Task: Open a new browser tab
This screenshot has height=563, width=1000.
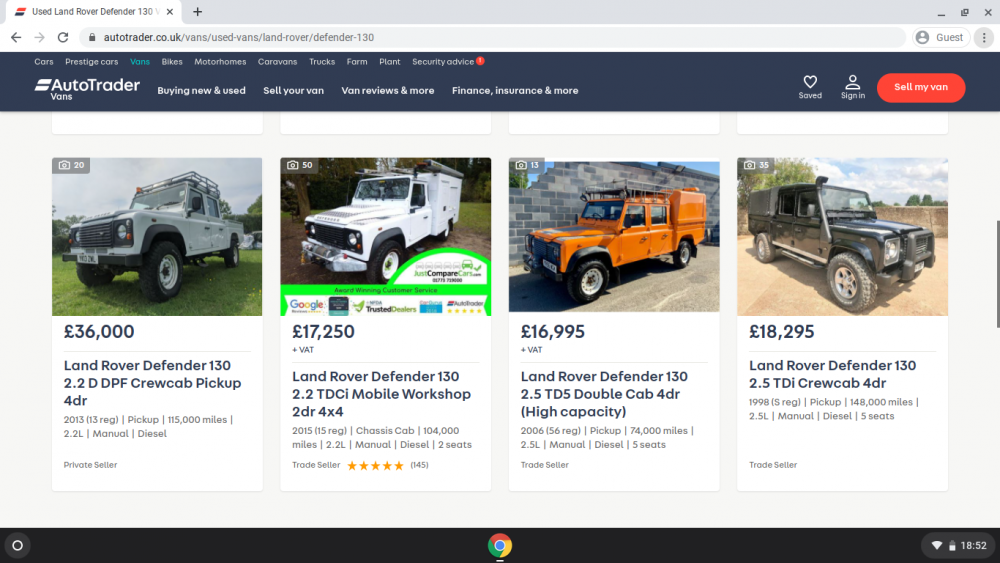Action: coord(198,11)
